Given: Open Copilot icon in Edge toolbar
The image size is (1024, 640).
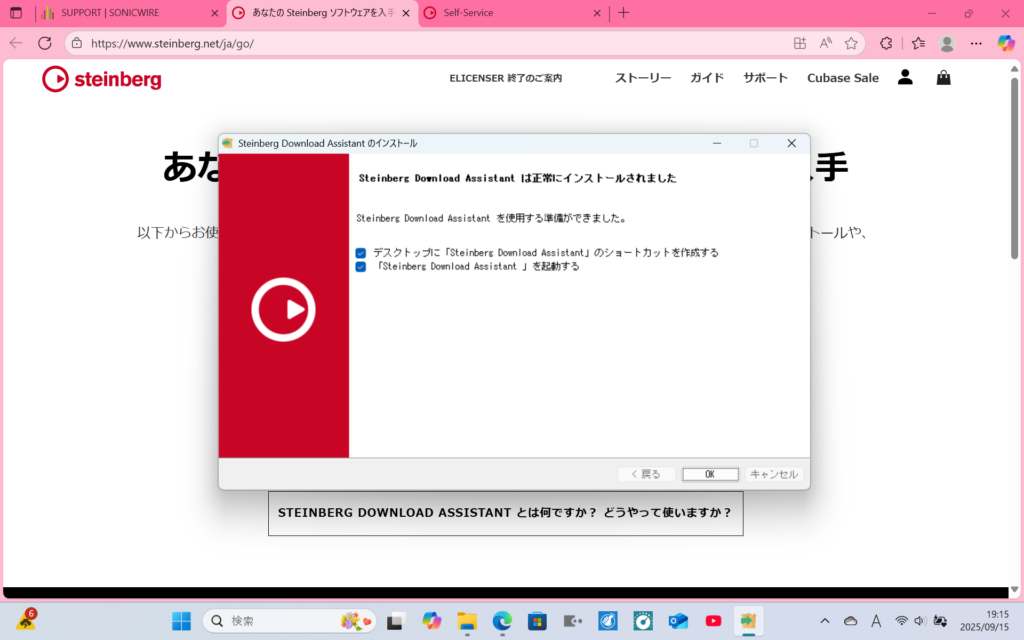Looking at the screenshot, I should (1006, 43).
